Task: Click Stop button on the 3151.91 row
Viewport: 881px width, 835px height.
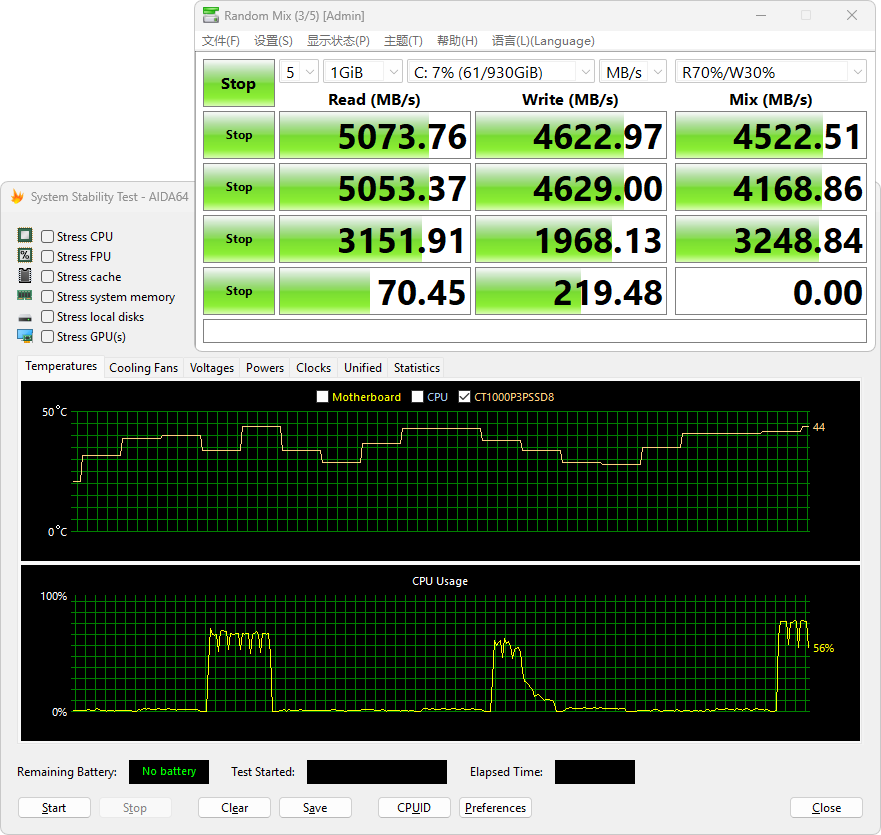Action: pyautogui.click(x=239, y=239)
